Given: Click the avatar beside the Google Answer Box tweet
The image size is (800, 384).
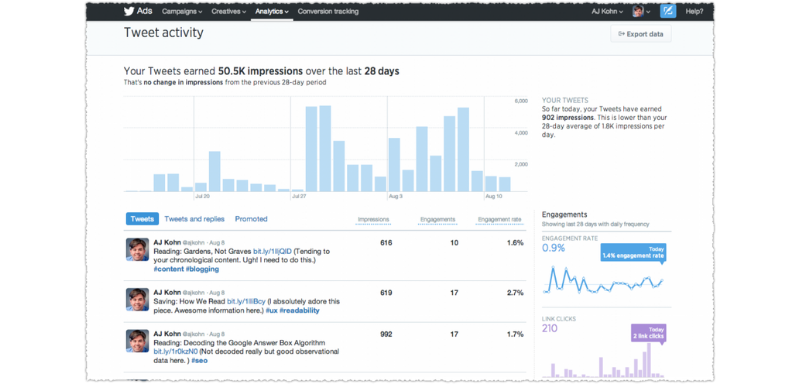Looking at the screenshot, I should click(x=137, y=341).
